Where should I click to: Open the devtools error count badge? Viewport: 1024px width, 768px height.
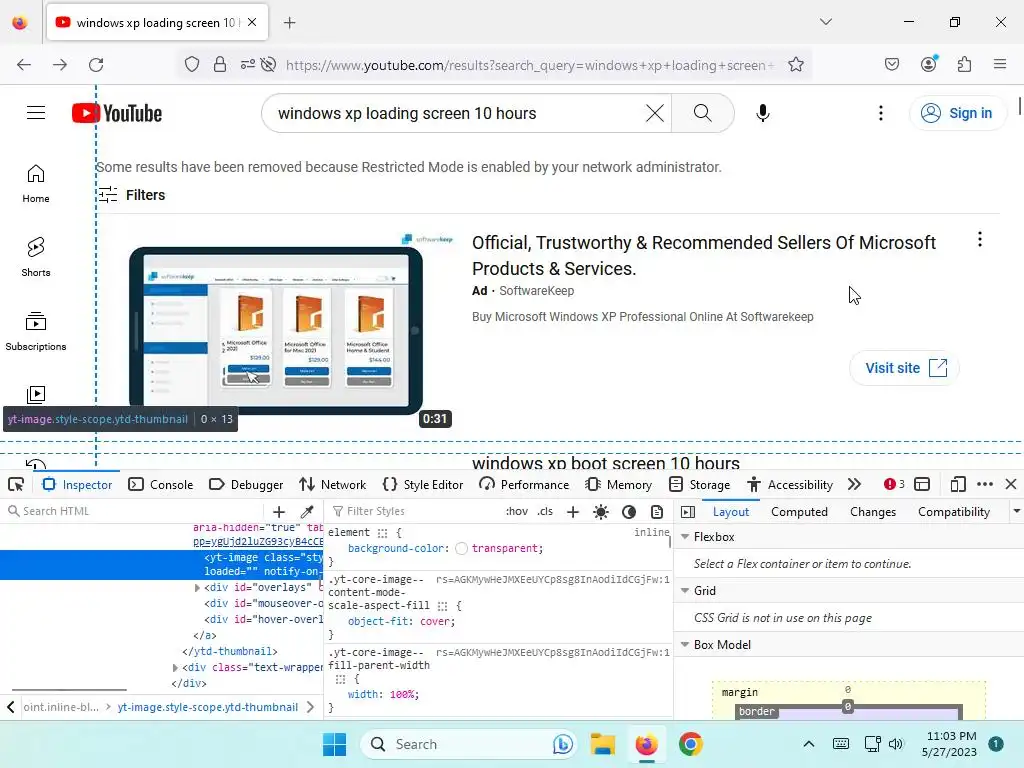coord(894,485)
